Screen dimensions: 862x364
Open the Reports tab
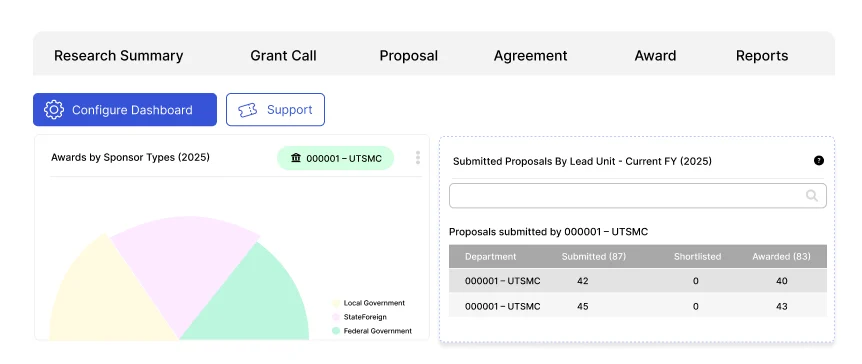762,56
